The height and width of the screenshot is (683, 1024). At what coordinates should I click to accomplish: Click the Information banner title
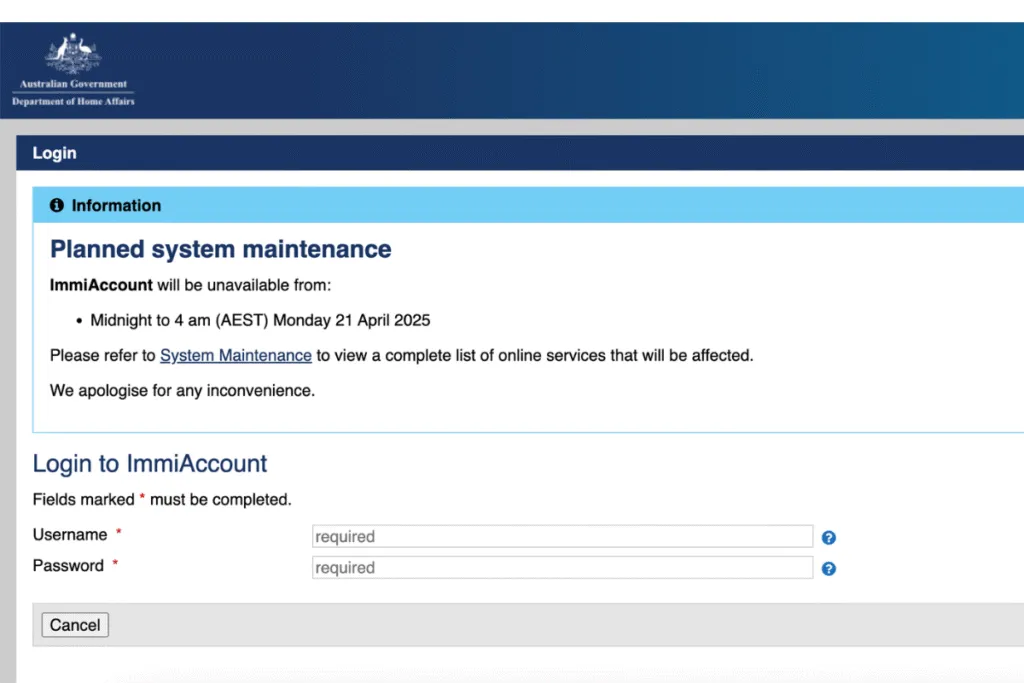[x=116, y=205]
